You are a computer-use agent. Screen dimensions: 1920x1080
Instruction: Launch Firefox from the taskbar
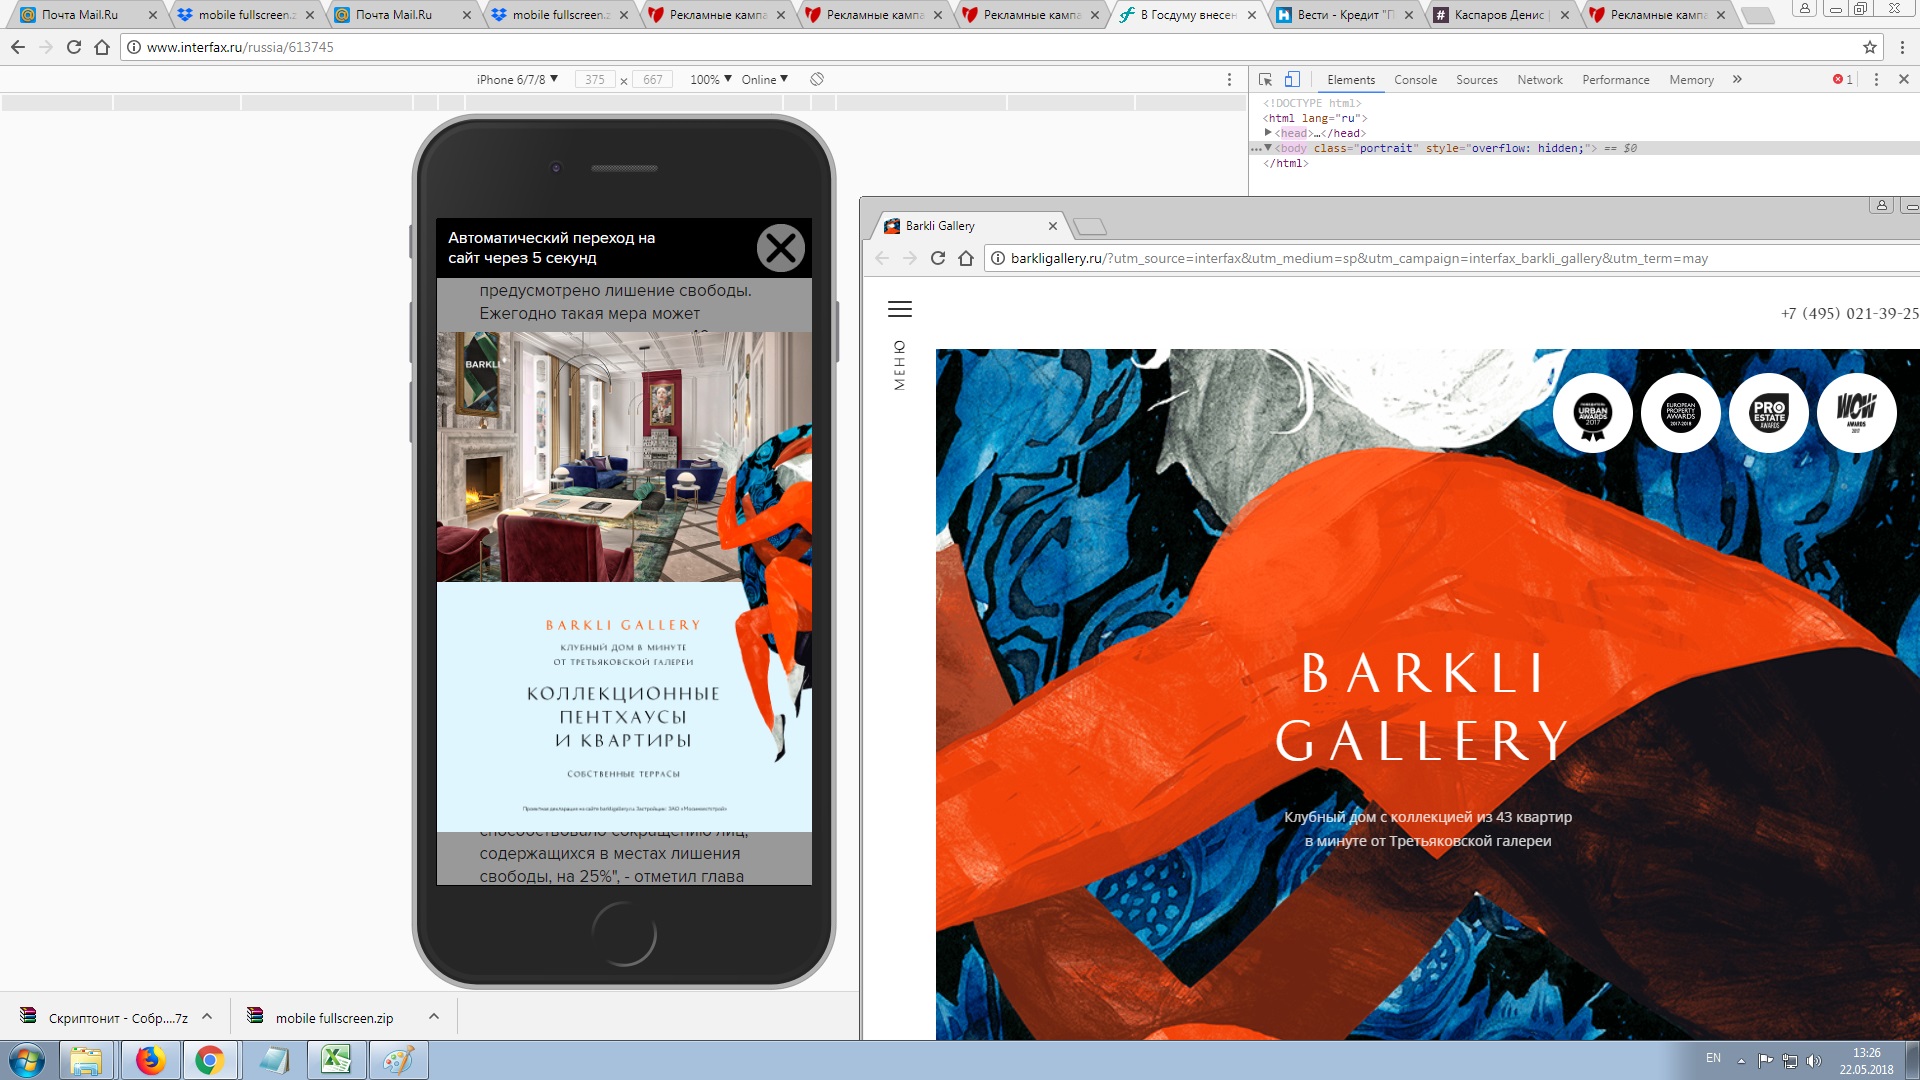(x=150, y=1060)
